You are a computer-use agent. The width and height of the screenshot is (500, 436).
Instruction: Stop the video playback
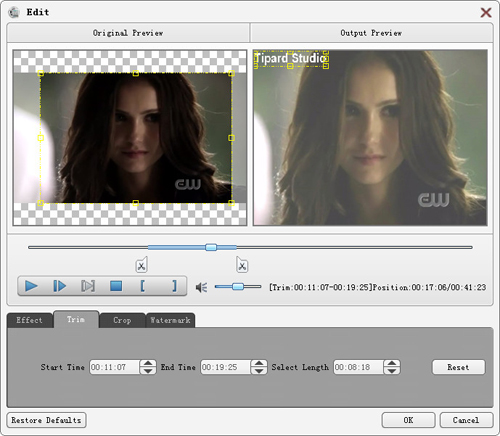coord(116,286)
